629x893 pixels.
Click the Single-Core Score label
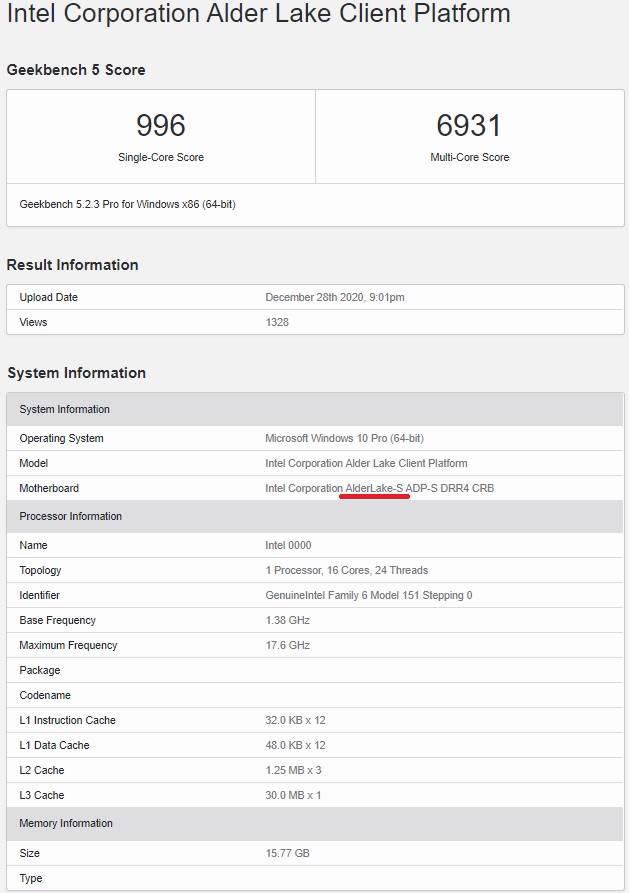coord(161,157)
